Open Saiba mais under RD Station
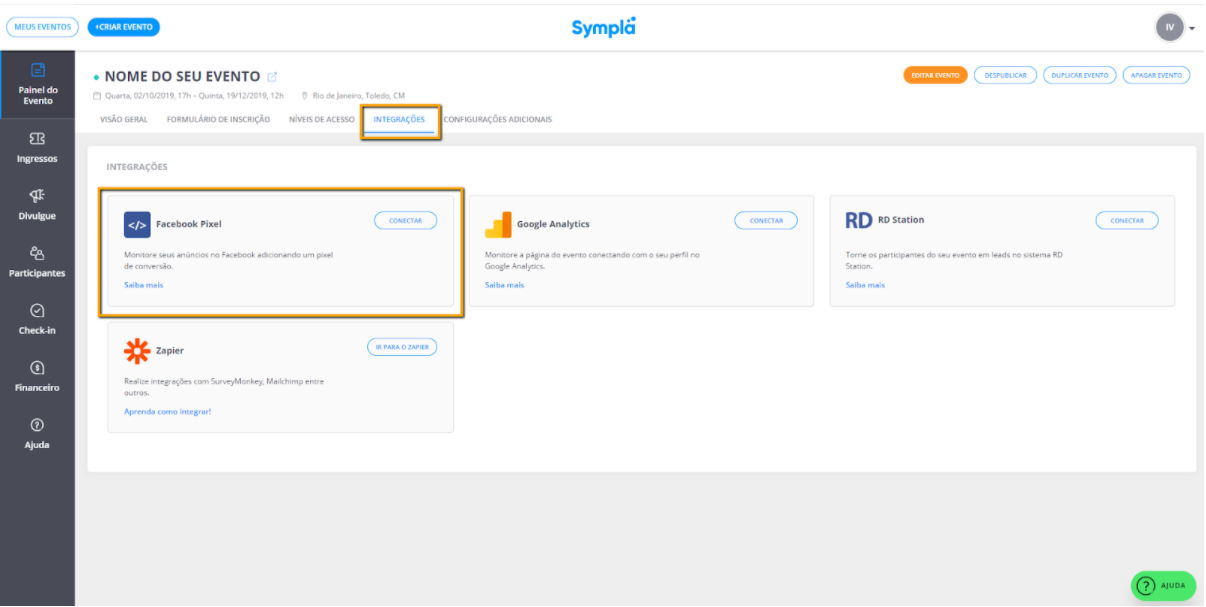 pyautogui.click(x=865, y=285)
